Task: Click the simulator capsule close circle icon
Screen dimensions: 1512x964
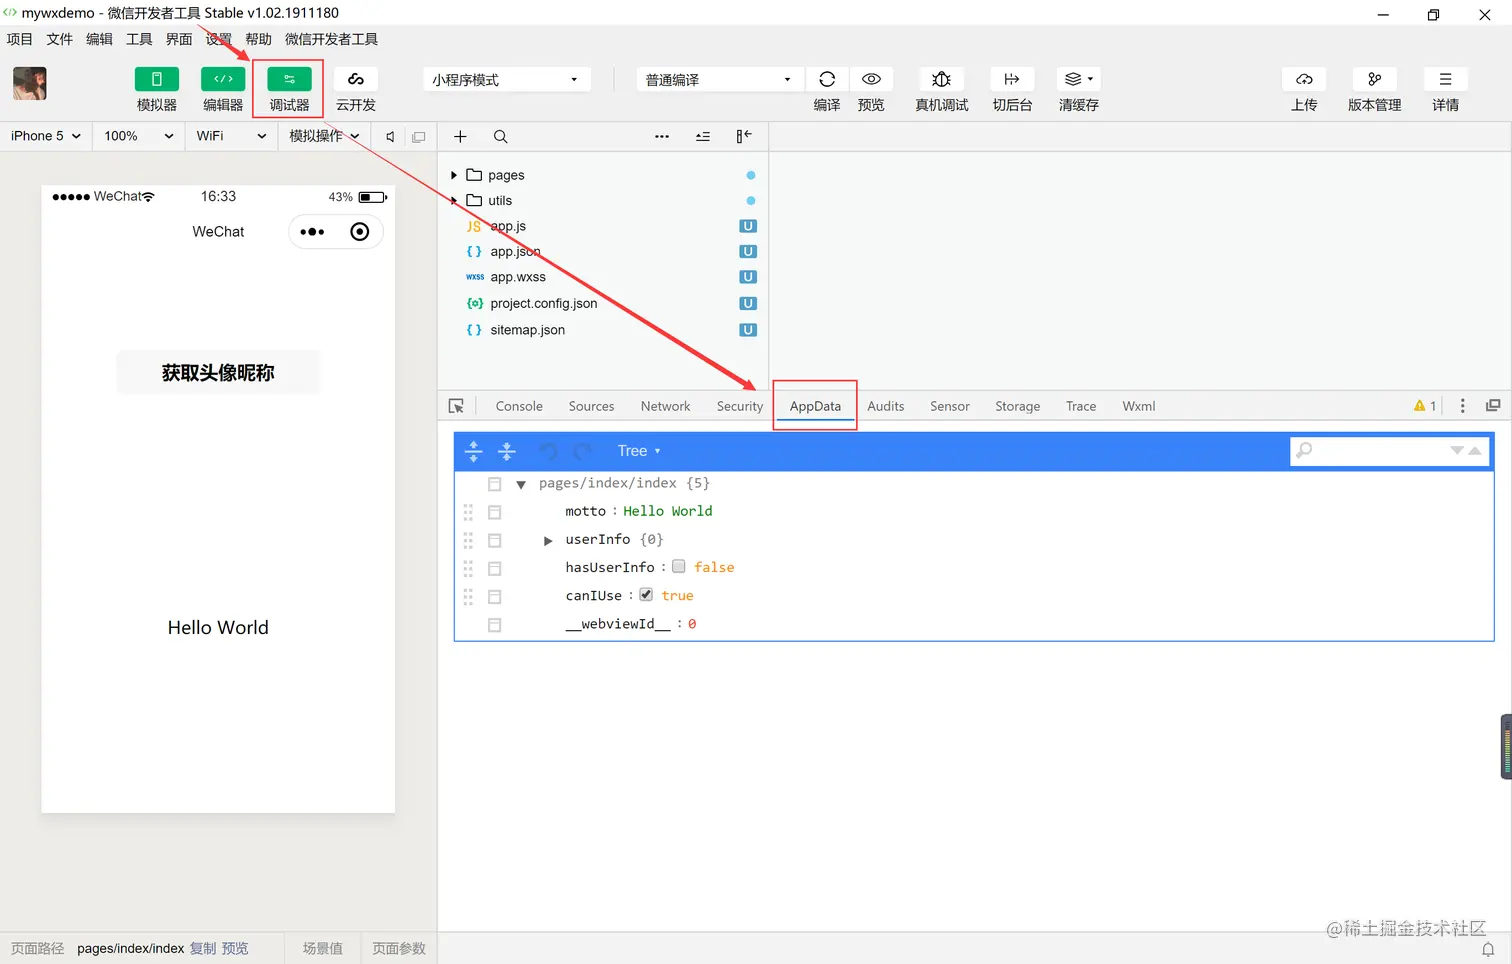Action: [x=360, y=232]
